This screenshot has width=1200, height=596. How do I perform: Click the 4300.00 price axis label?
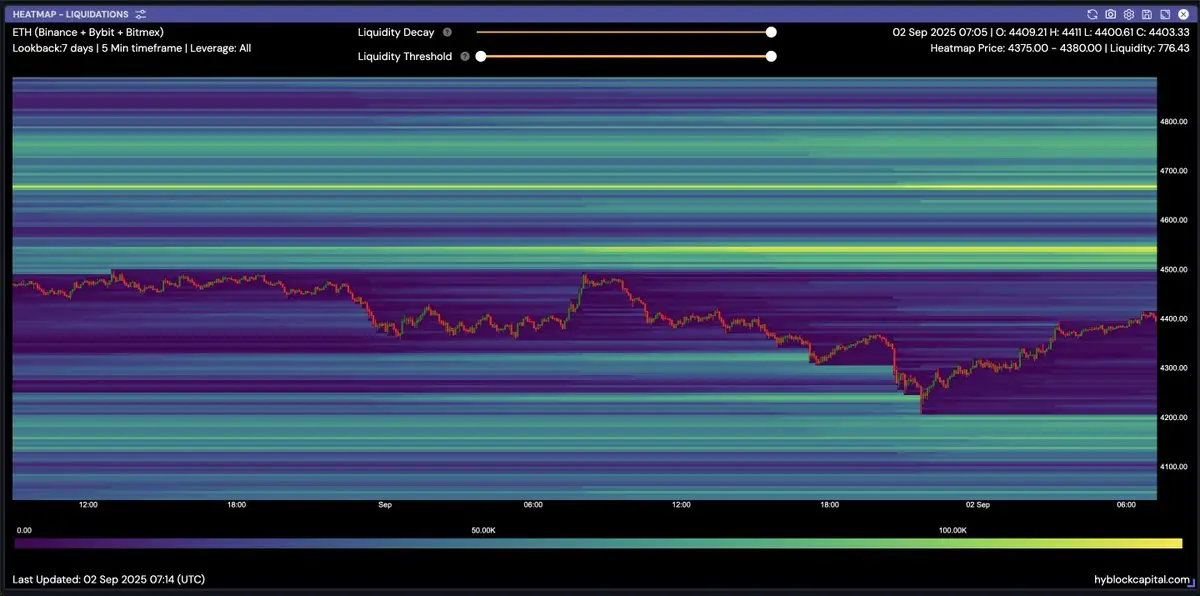[x=1173, y=368]
